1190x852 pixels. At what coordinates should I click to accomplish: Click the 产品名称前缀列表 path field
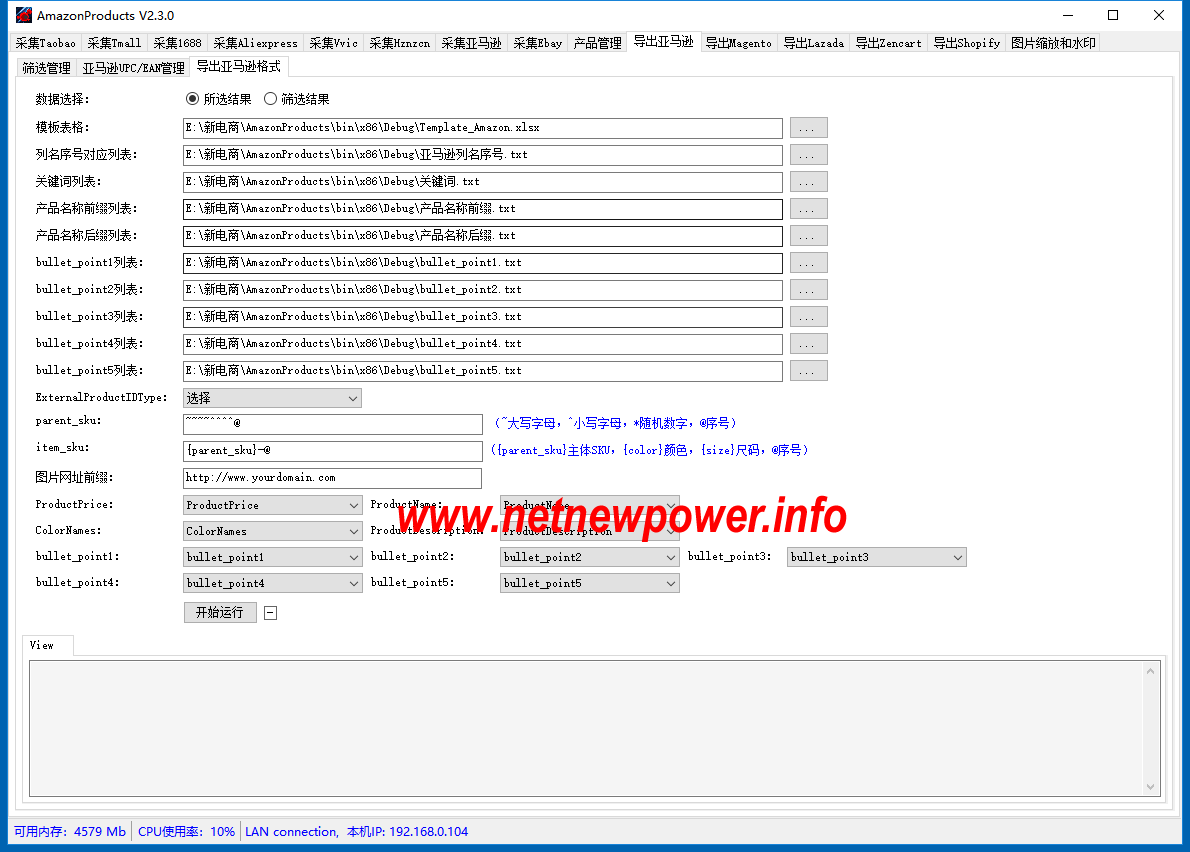(x=483, y=209)
